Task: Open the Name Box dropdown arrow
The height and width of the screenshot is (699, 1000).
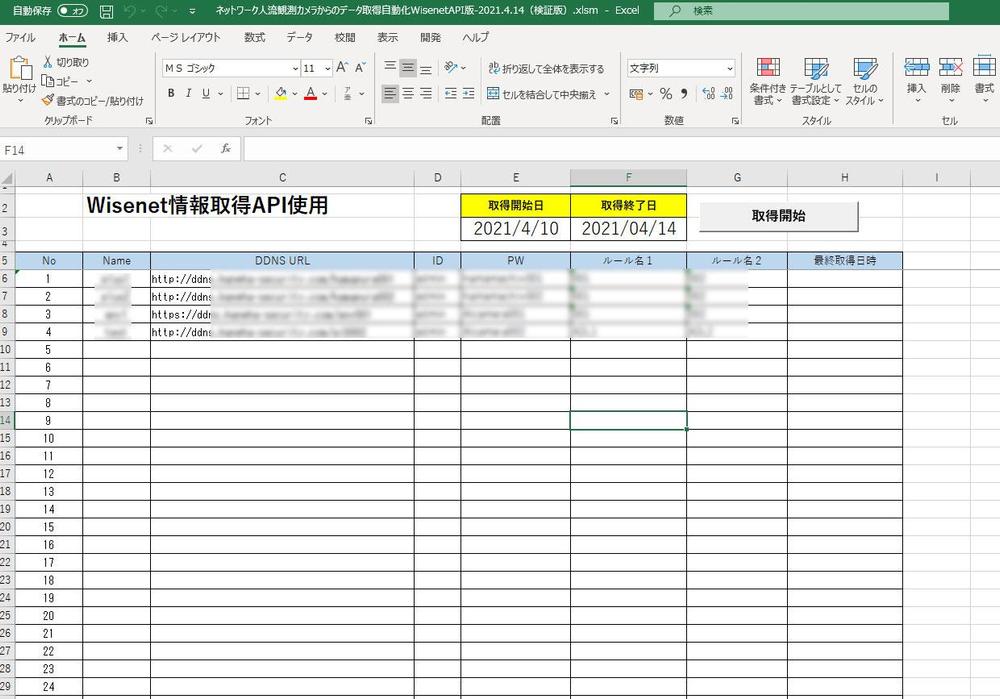Action: [119, 149]
